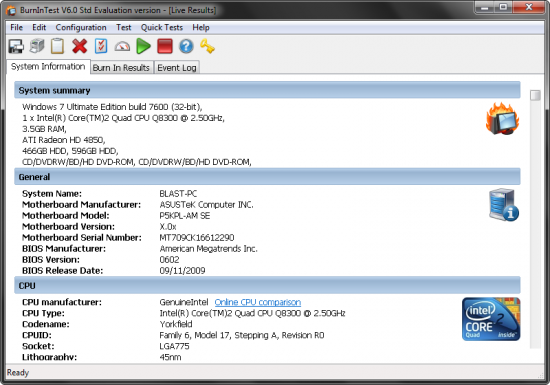Click the 'GenuineIntel' manufacturer value
The width and height of the screenshot is (550, 385).
(184, 302)
